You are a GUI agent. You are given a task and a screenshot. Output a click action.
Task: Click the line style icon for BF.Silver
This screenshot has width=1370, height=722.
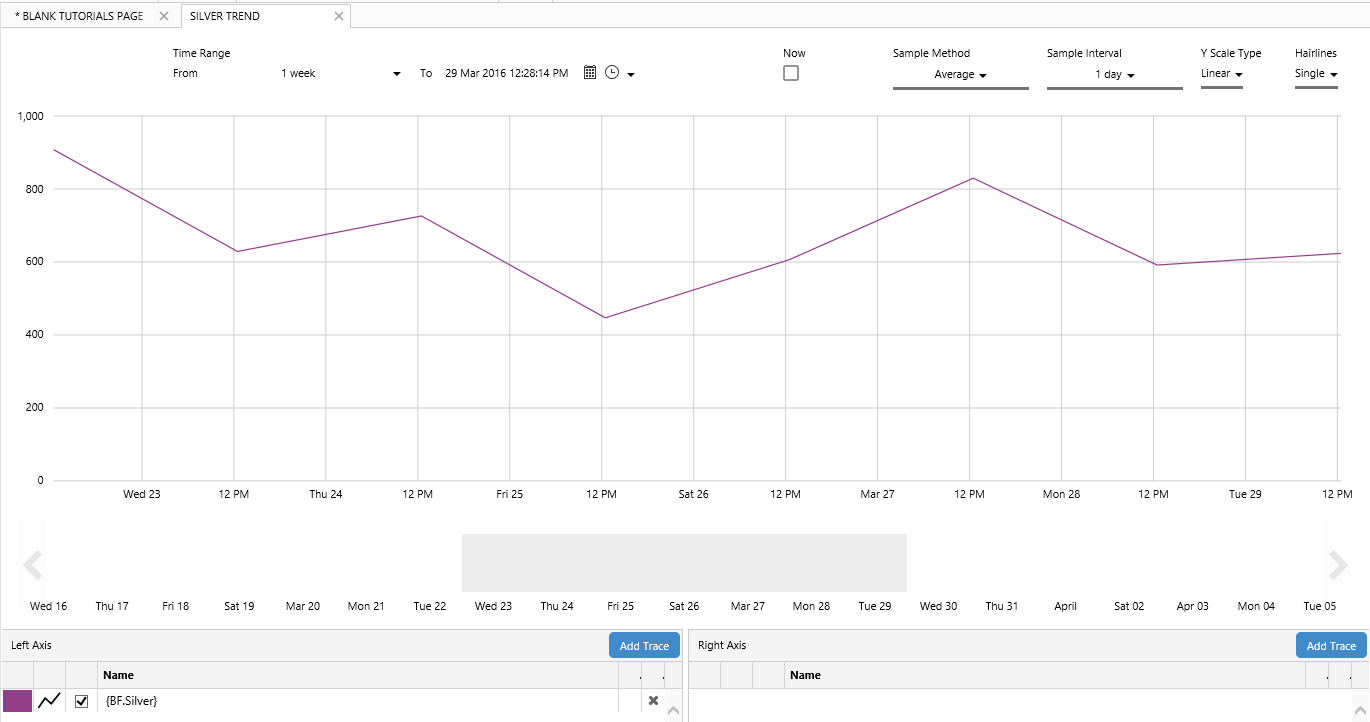coord(49,701)
